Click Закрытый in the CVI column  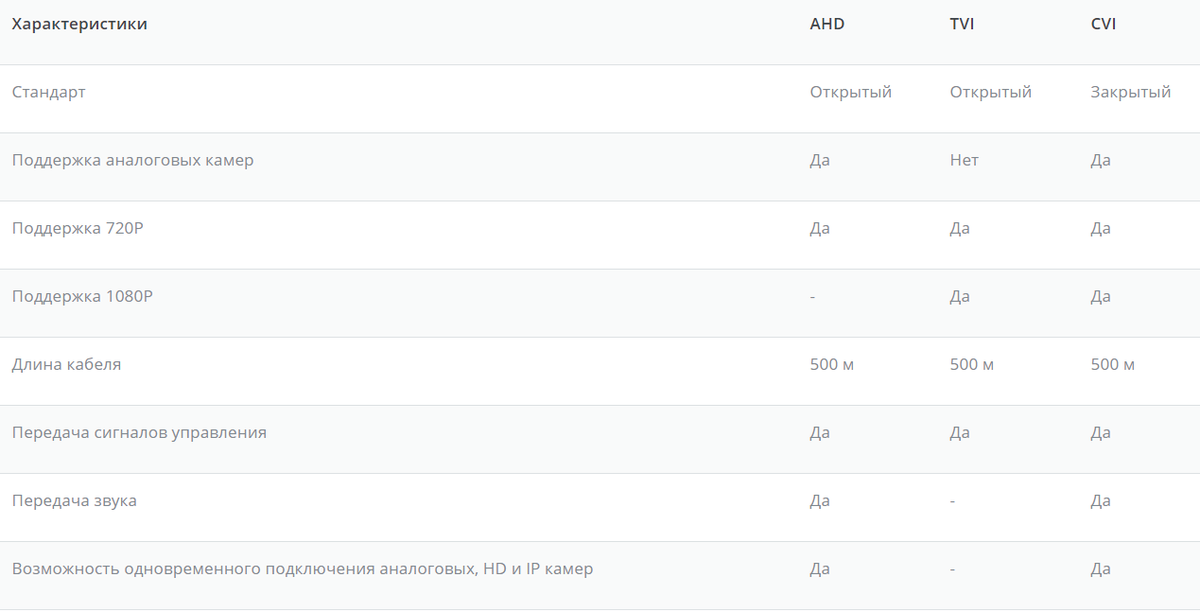pos(1131,92)
